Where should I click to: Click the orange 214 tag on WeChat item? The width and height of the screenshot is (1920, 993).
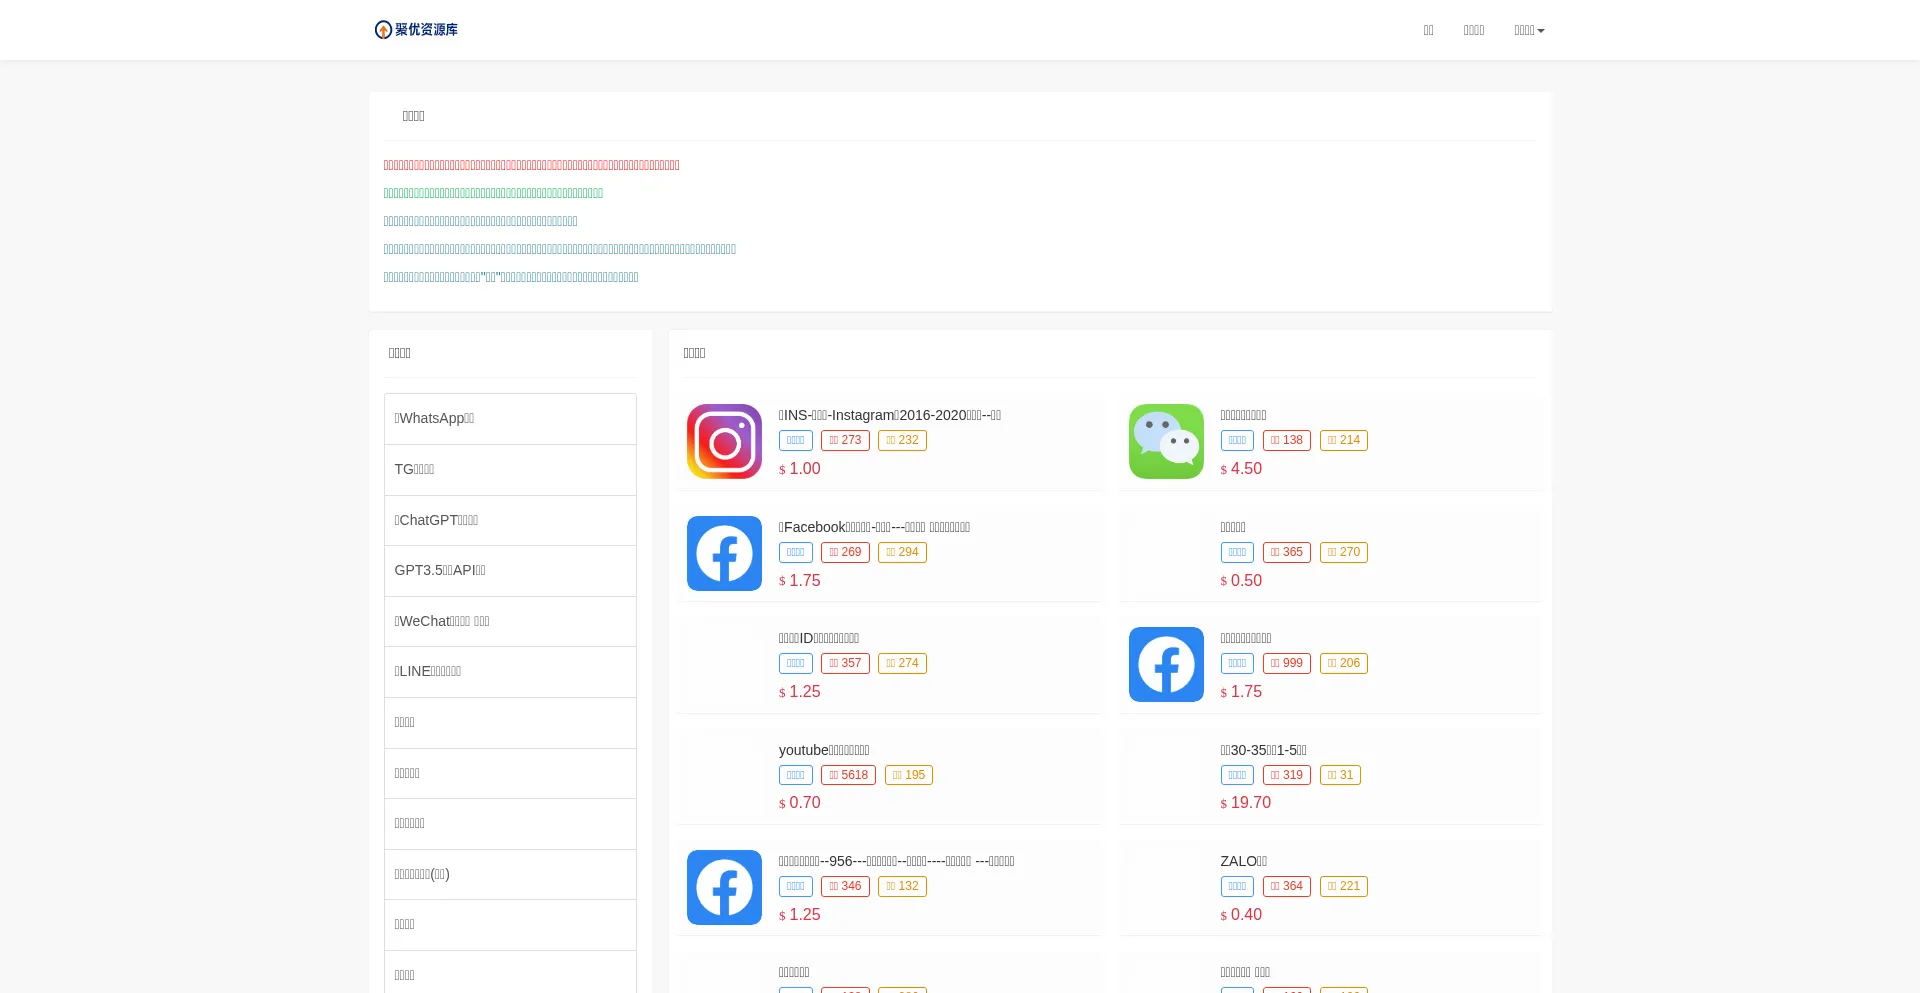click(x=1343, y=440)
